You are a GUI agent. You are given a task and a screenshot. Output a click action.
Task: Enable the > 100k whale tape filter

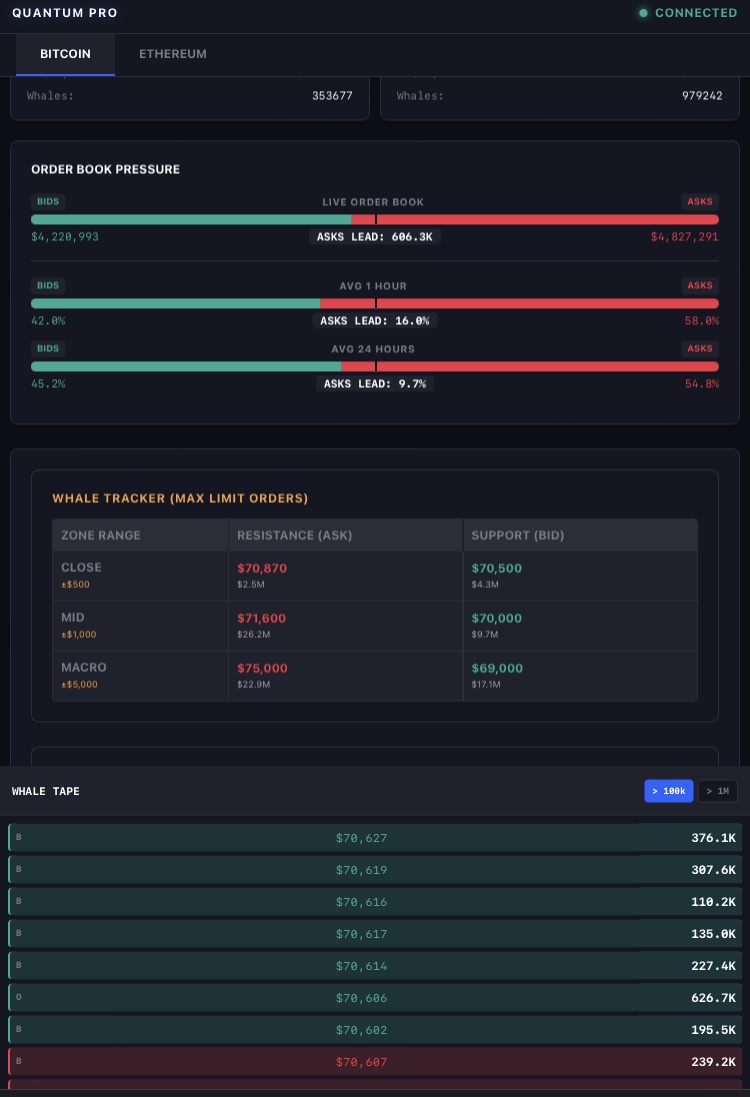669,791
